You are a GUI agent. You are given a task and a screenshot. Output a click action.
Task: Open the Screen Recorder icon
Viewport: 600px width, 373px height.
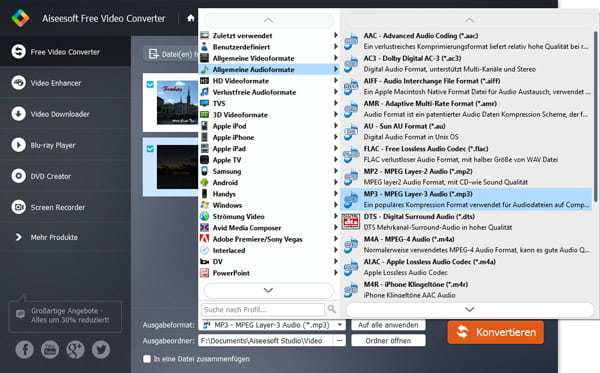pyautogui.click(x=18, y=207)
